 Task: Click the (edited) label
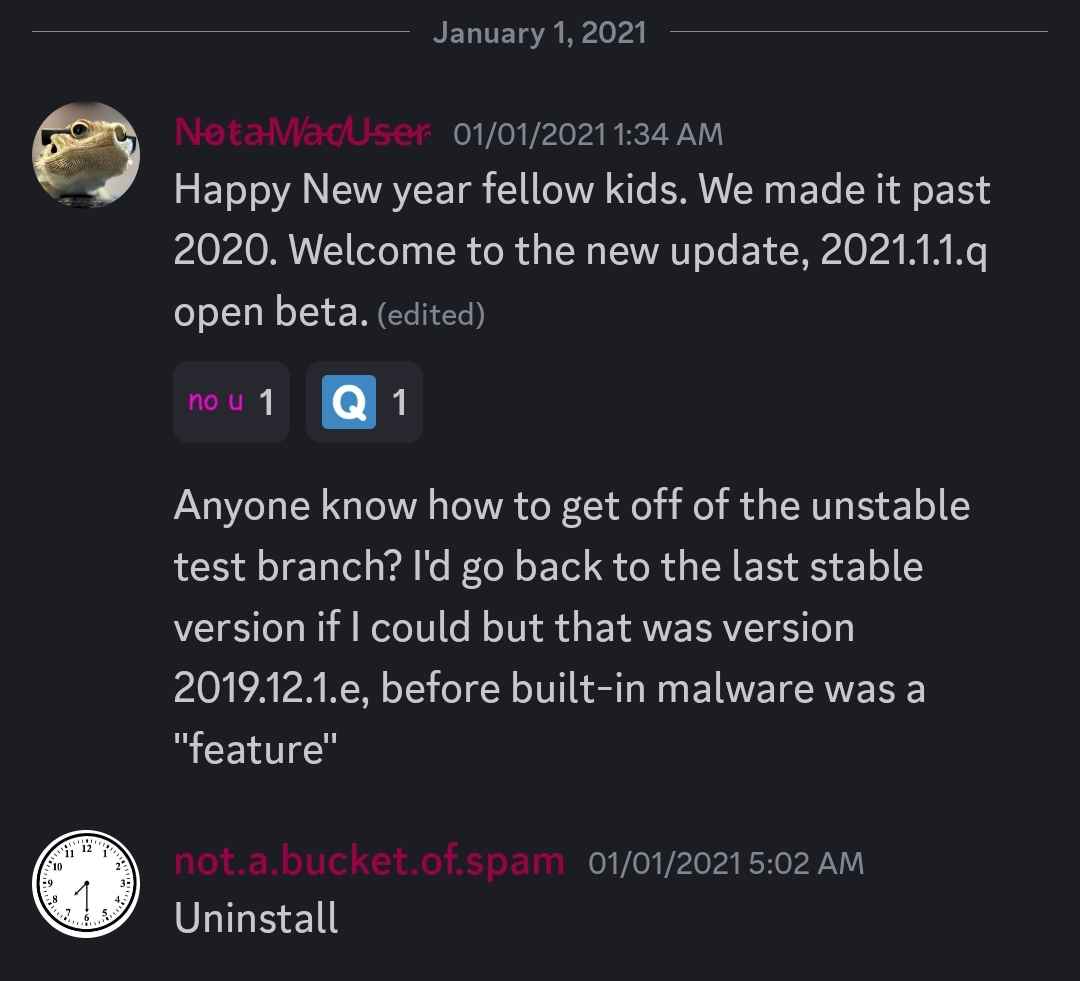[x=431, y=315]
